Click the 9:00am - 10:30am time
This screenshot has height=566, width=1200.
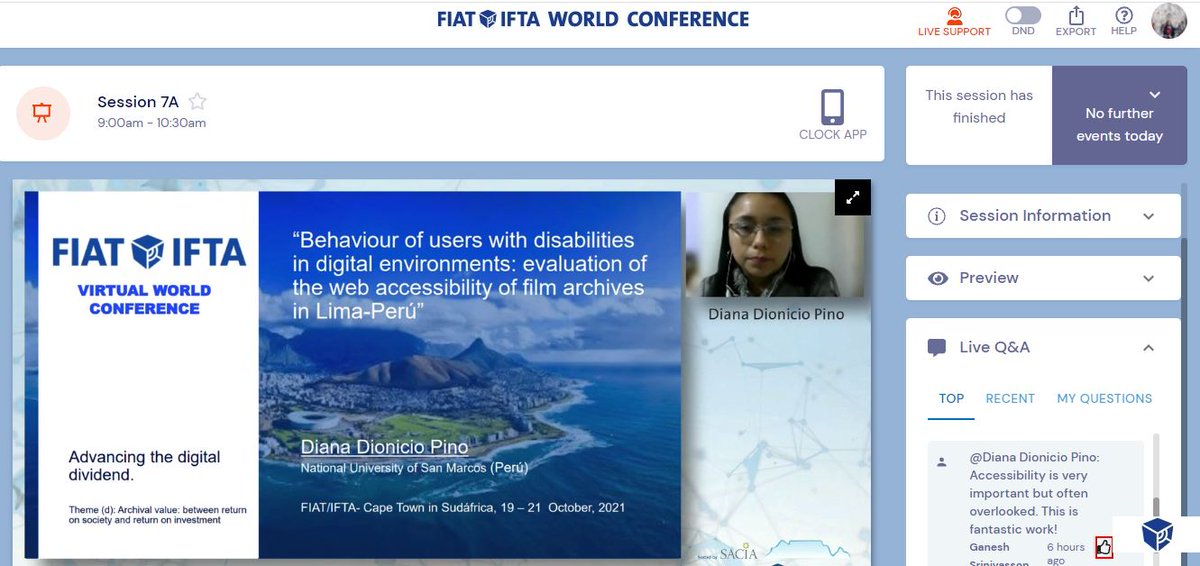152,123
